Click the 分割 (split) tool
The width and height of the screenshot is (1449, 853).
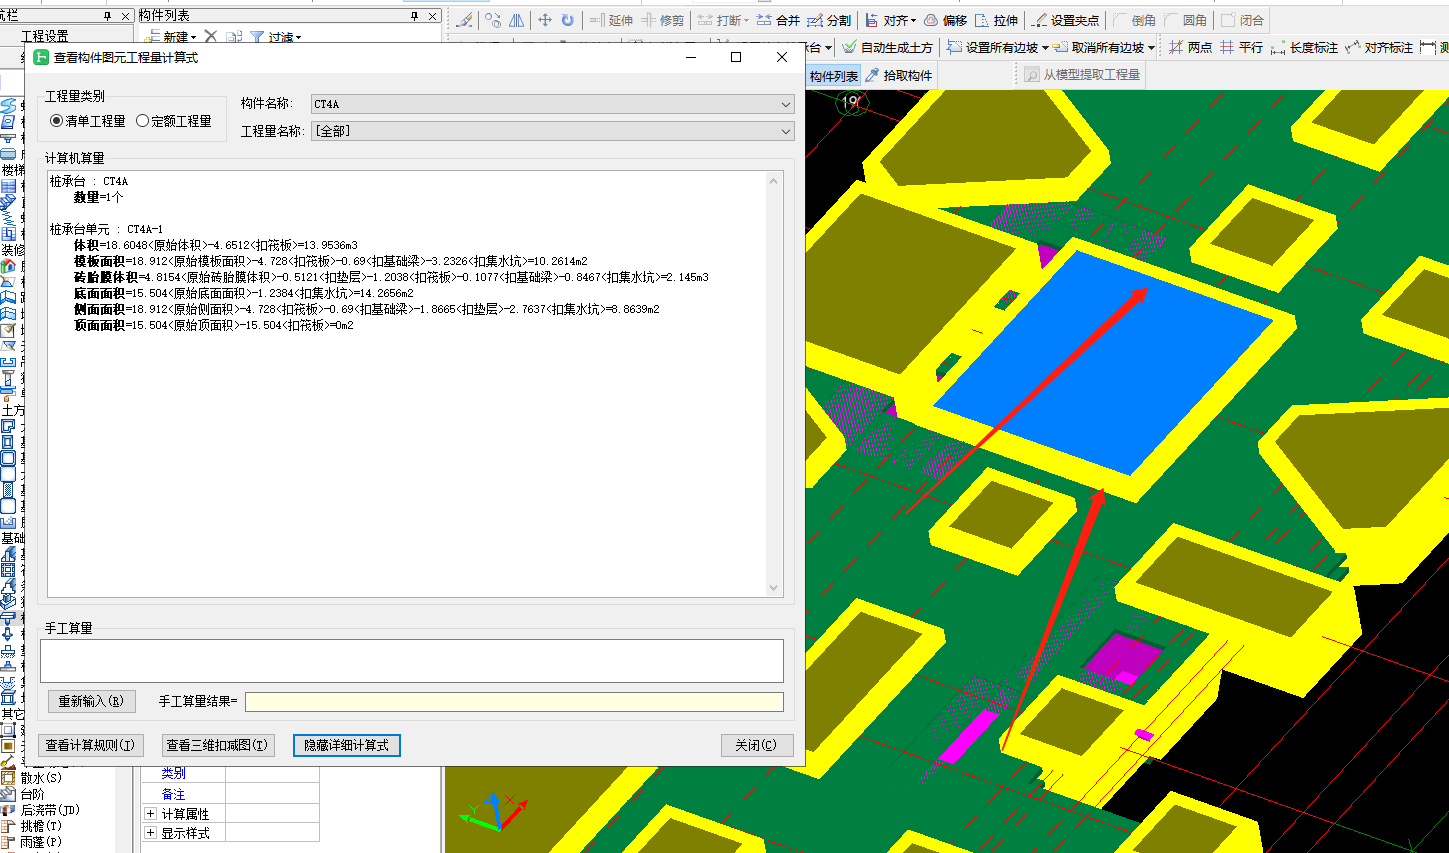click(x=829, y=20)
